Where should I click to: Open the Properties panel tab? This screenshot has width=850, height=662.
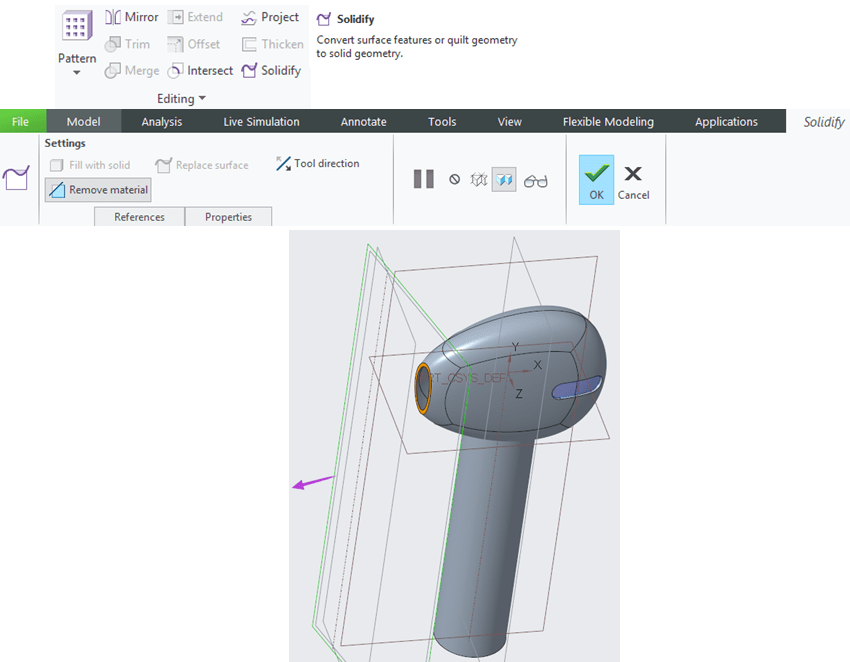tap(228, 217)
